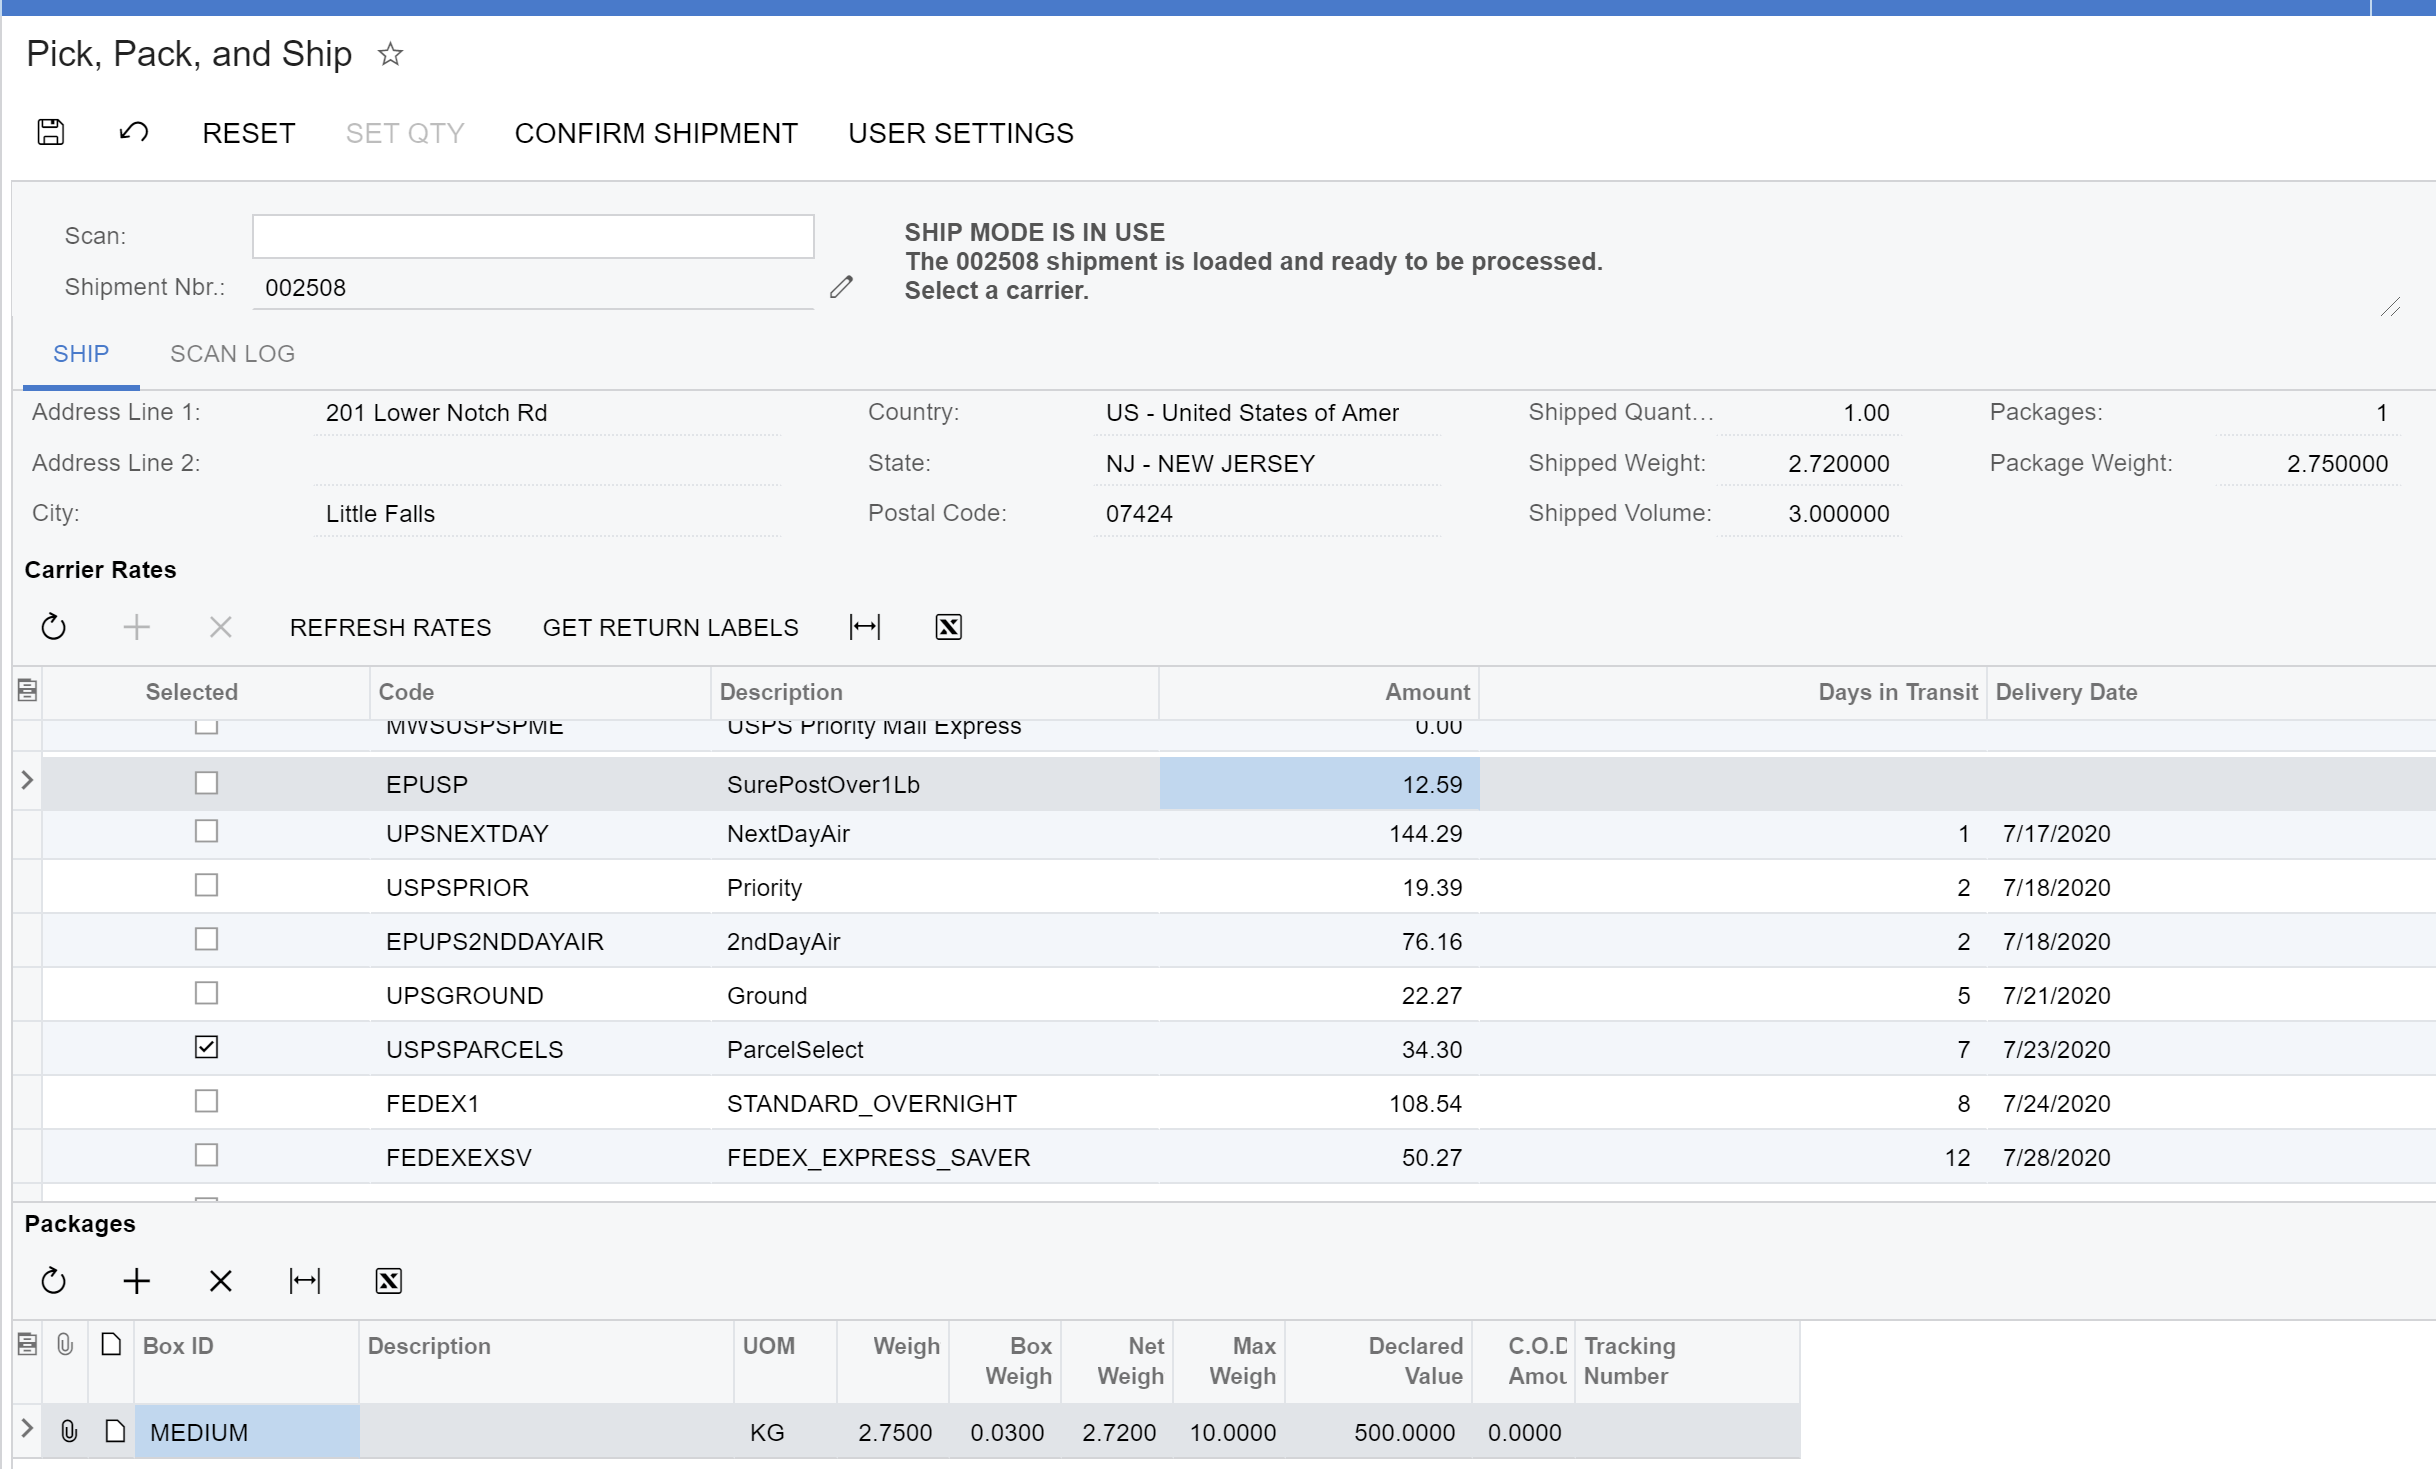The image size is (2436, 1469).
Task: Click the remove (X) icon in Carrier Rates toolbar
Action: [x=221, y=628]
